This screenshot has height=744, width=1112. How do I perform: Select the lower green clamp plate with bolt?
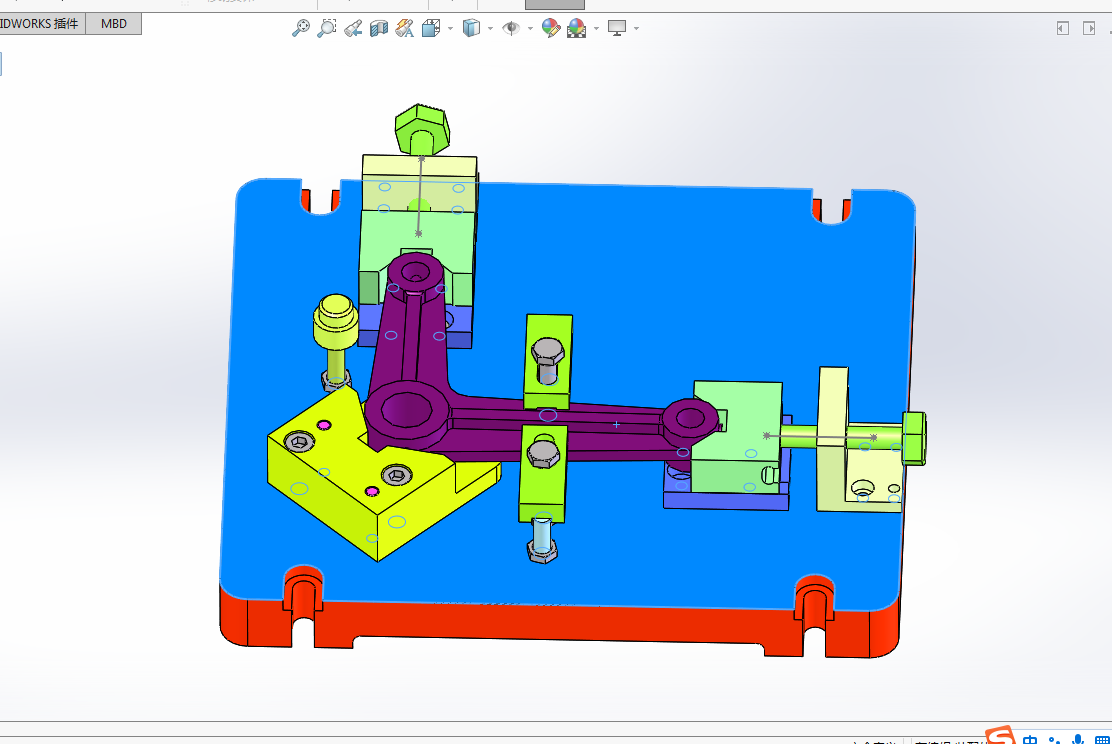pos(543,474)
